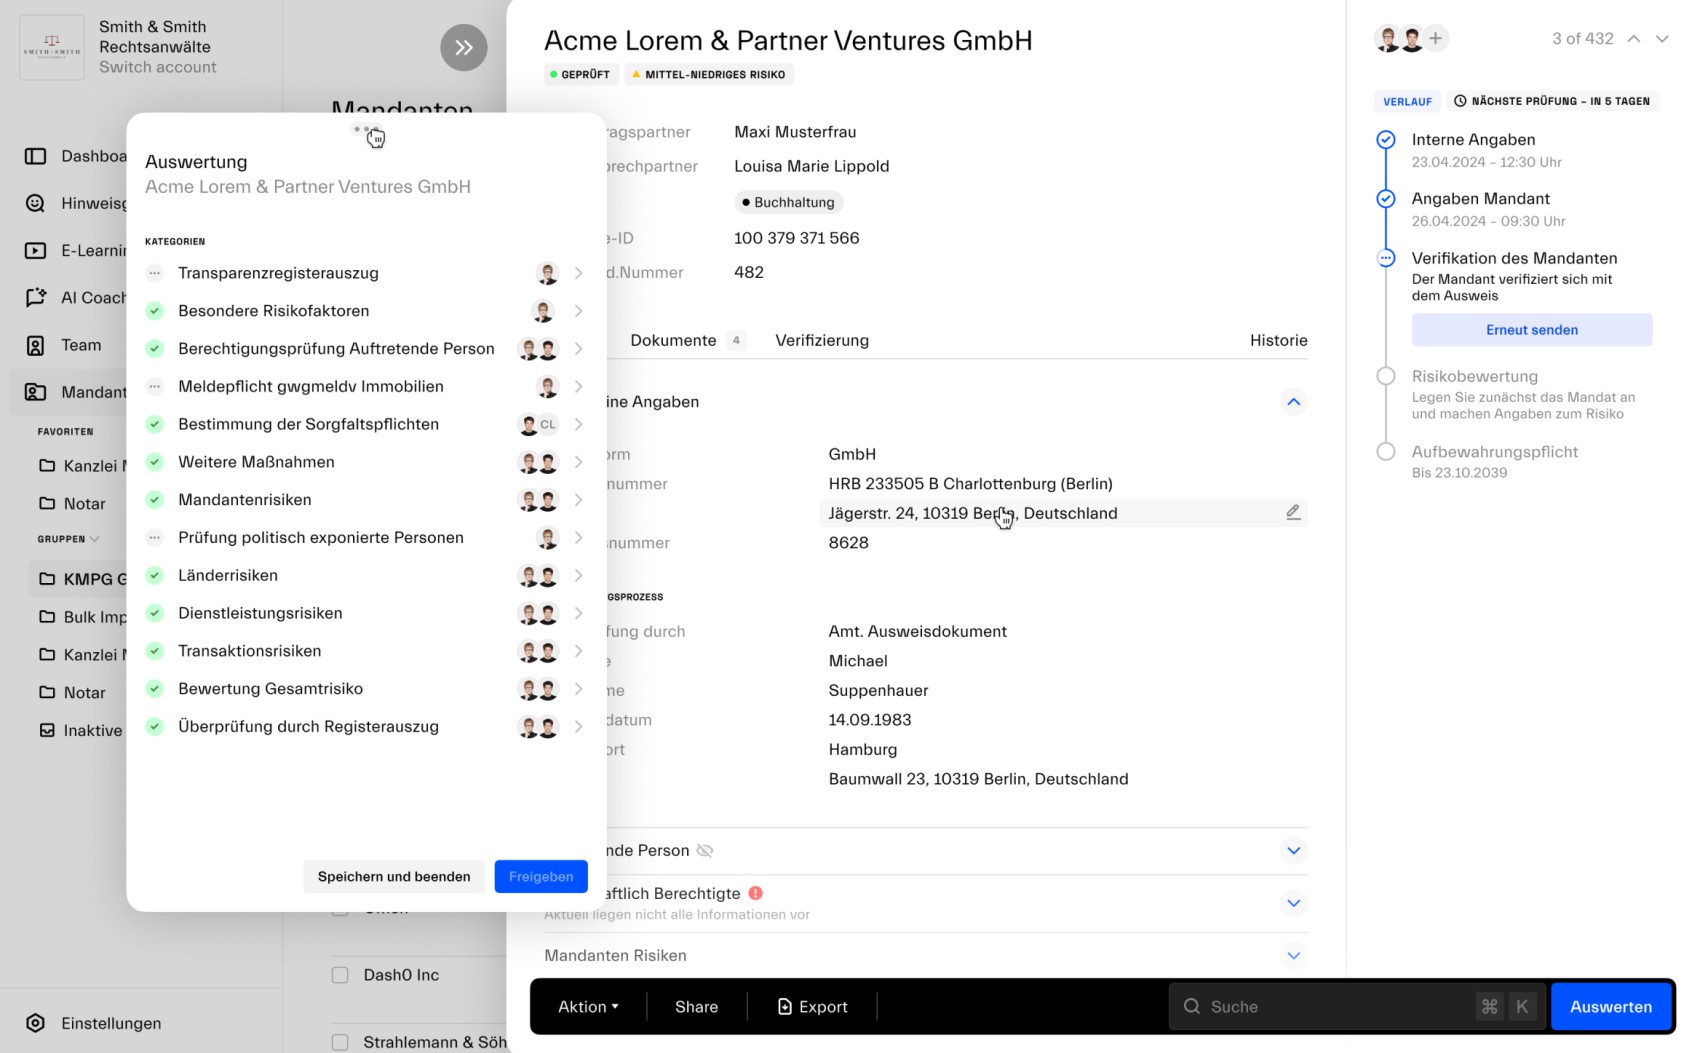
Task: Open the Team sidebar icon
Action: 35,346
